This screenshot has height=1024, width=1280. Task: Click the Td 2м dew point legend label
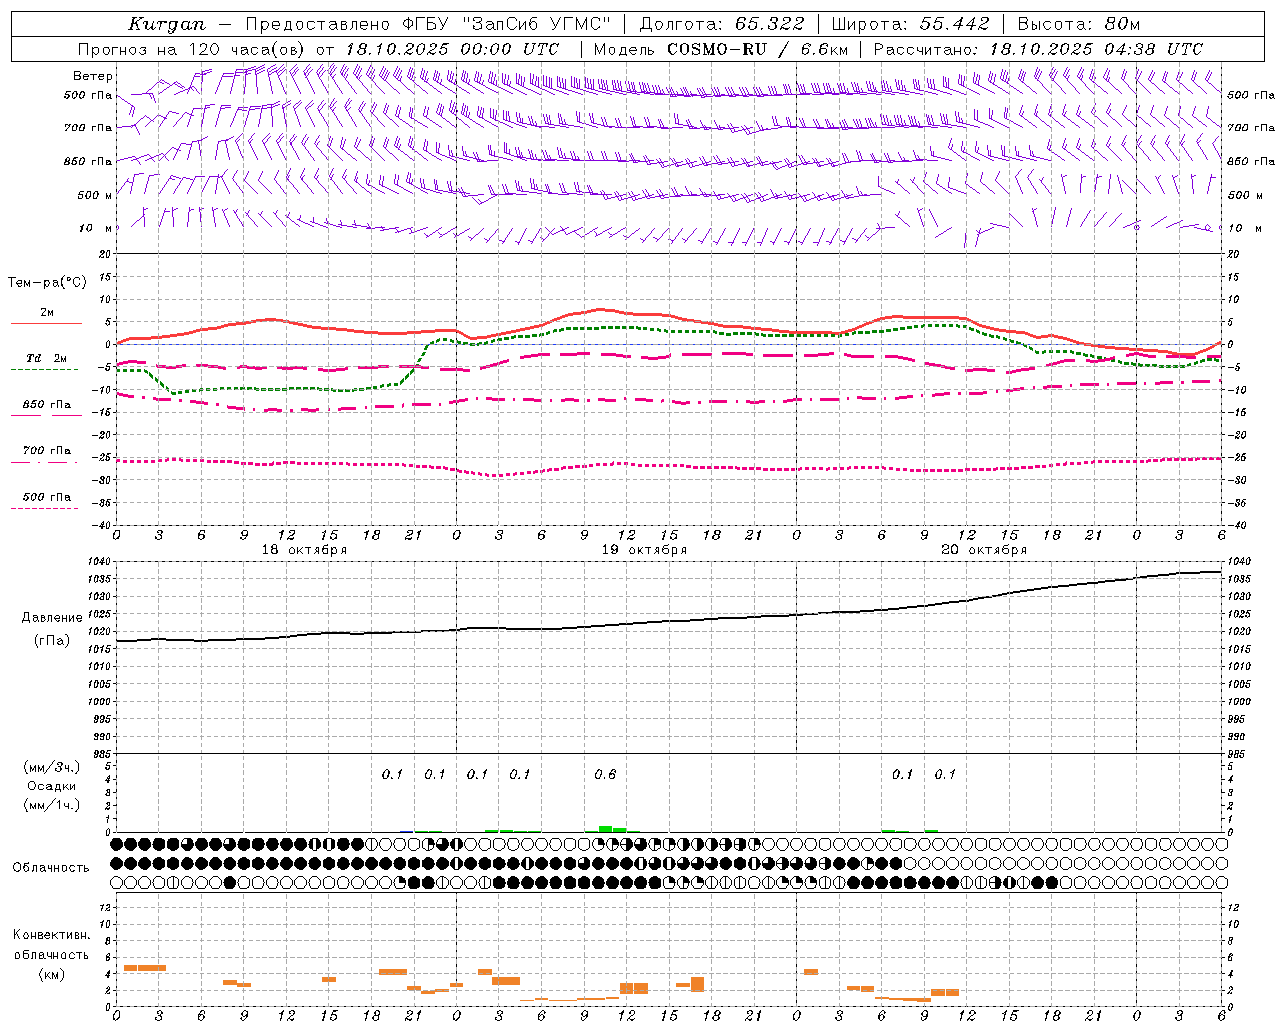tap(47, 358)
